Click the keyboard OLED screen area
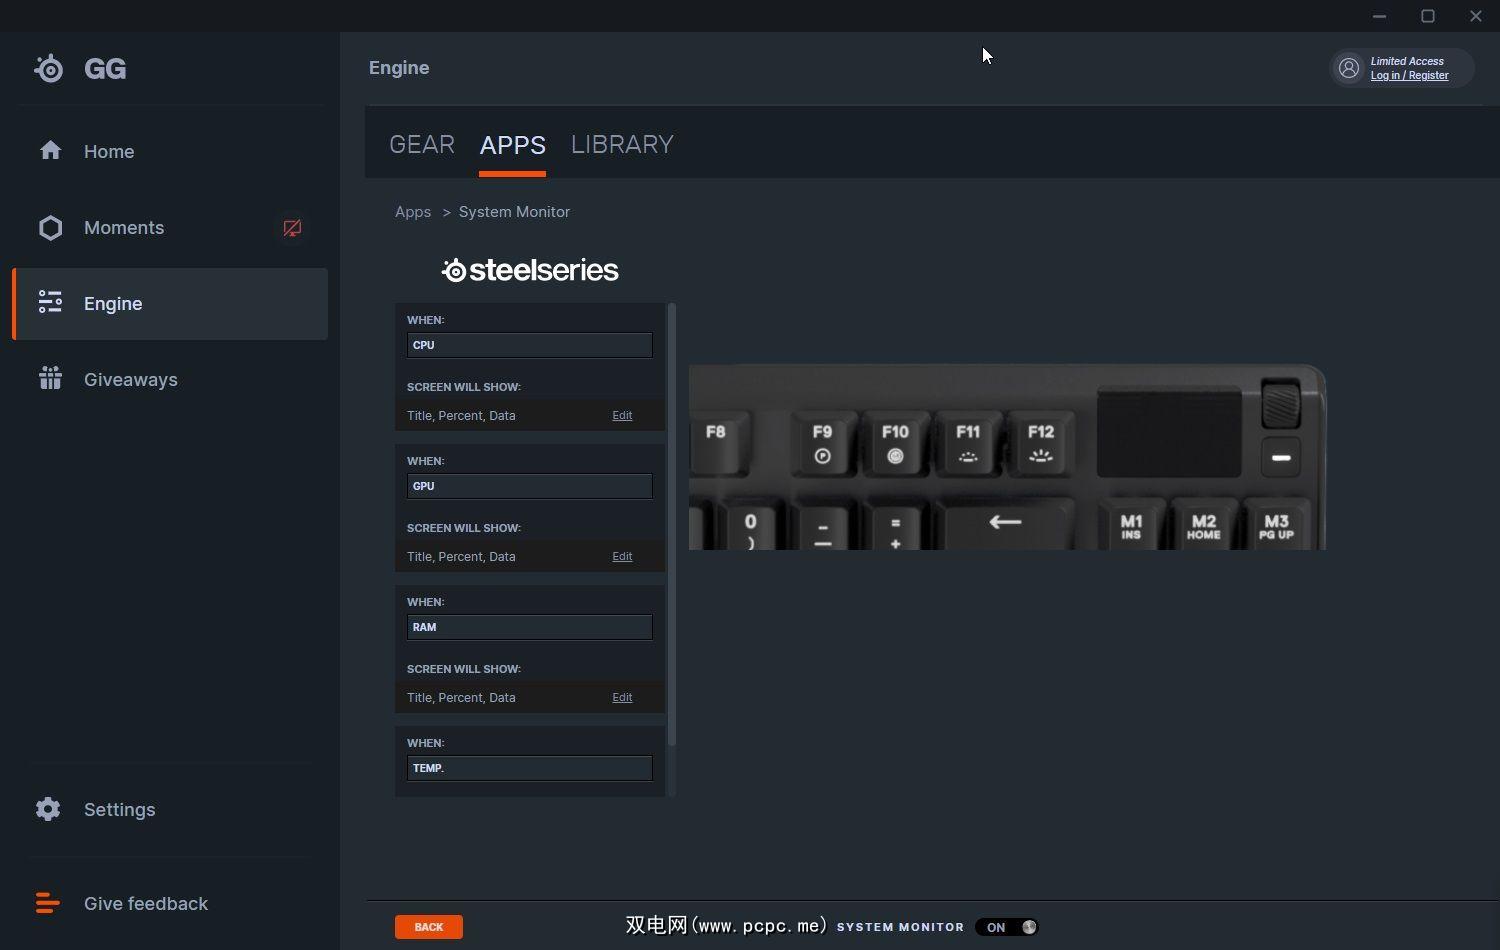The width and height of the screenshot is (1500, 950). point(1169,432)
